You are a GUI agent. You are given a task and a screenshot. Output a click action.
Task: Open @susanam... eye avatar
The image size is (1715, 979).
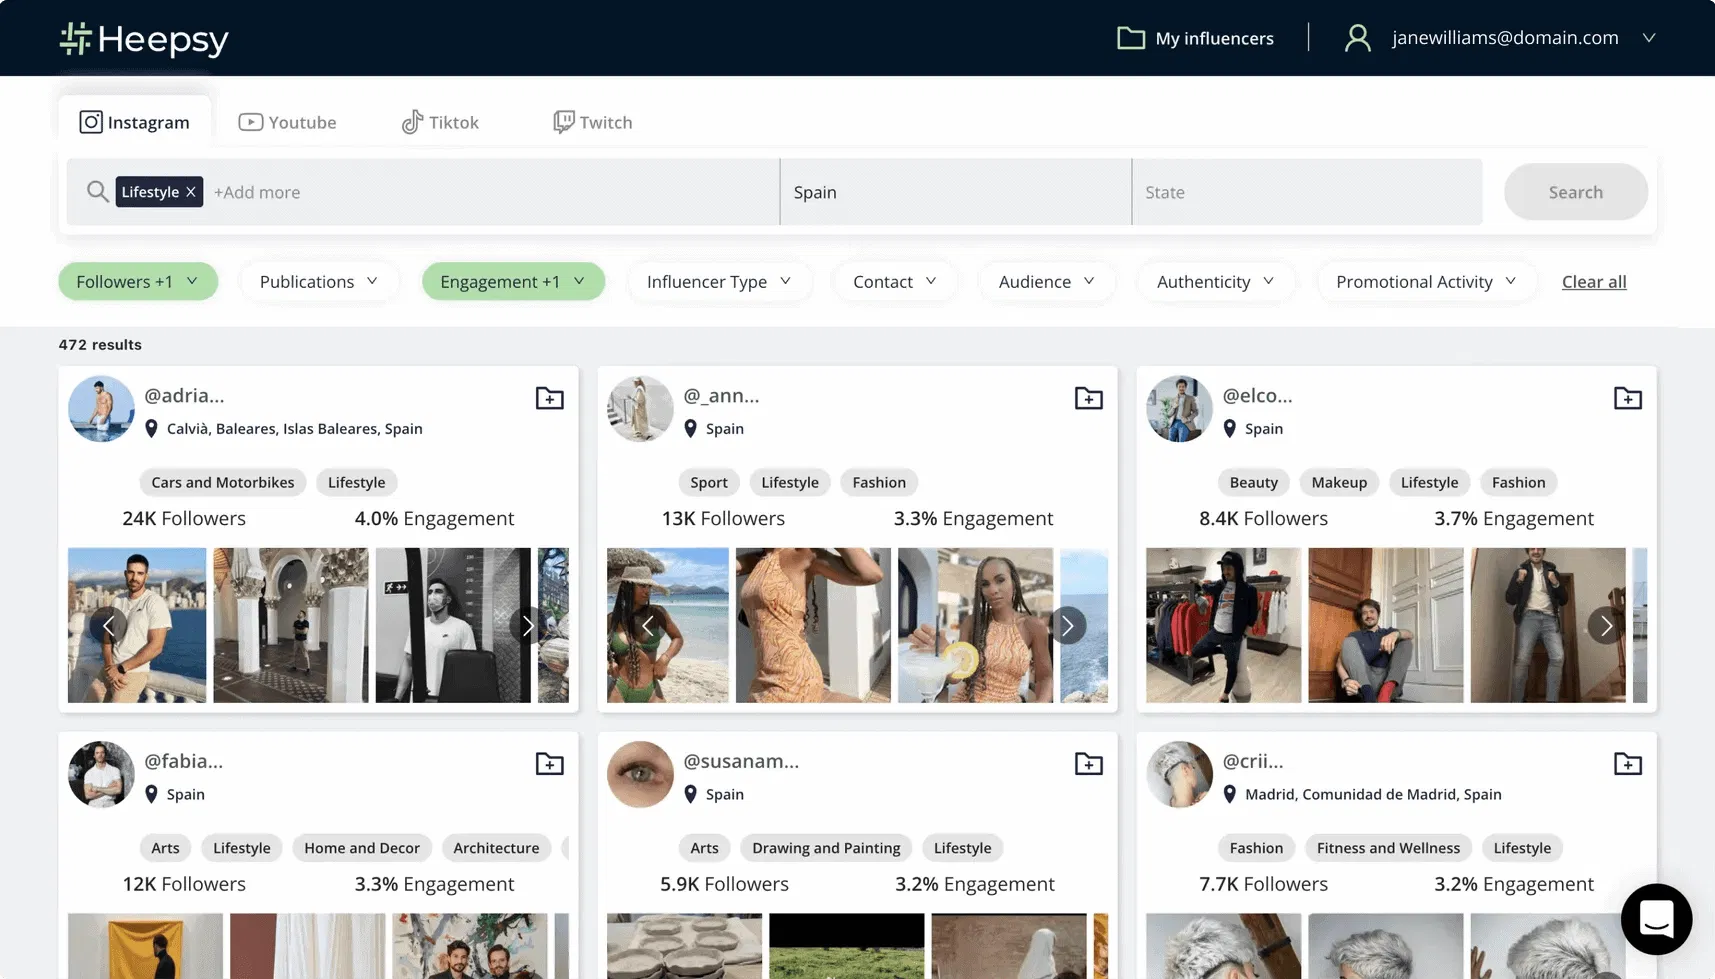pos(640,775)
